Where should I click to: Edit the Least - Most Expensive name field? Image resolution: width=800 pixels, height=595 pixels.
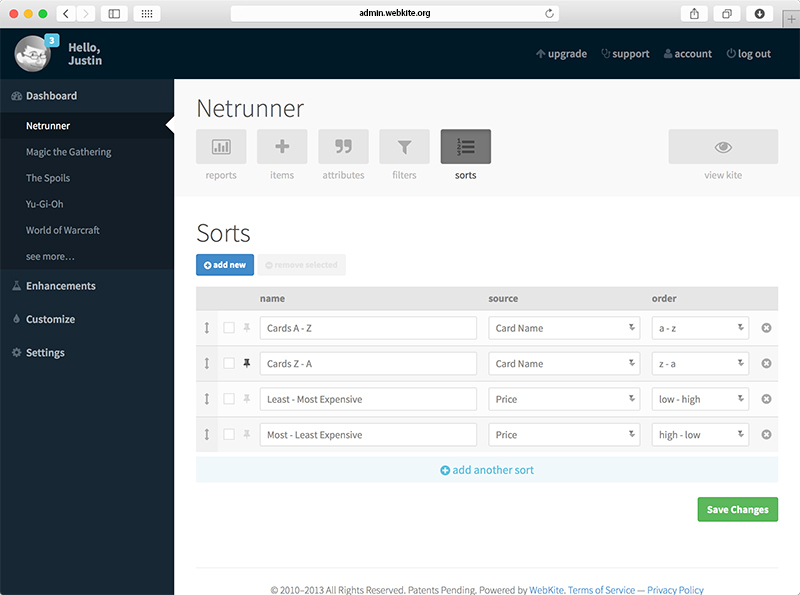(x=367, y=399)
